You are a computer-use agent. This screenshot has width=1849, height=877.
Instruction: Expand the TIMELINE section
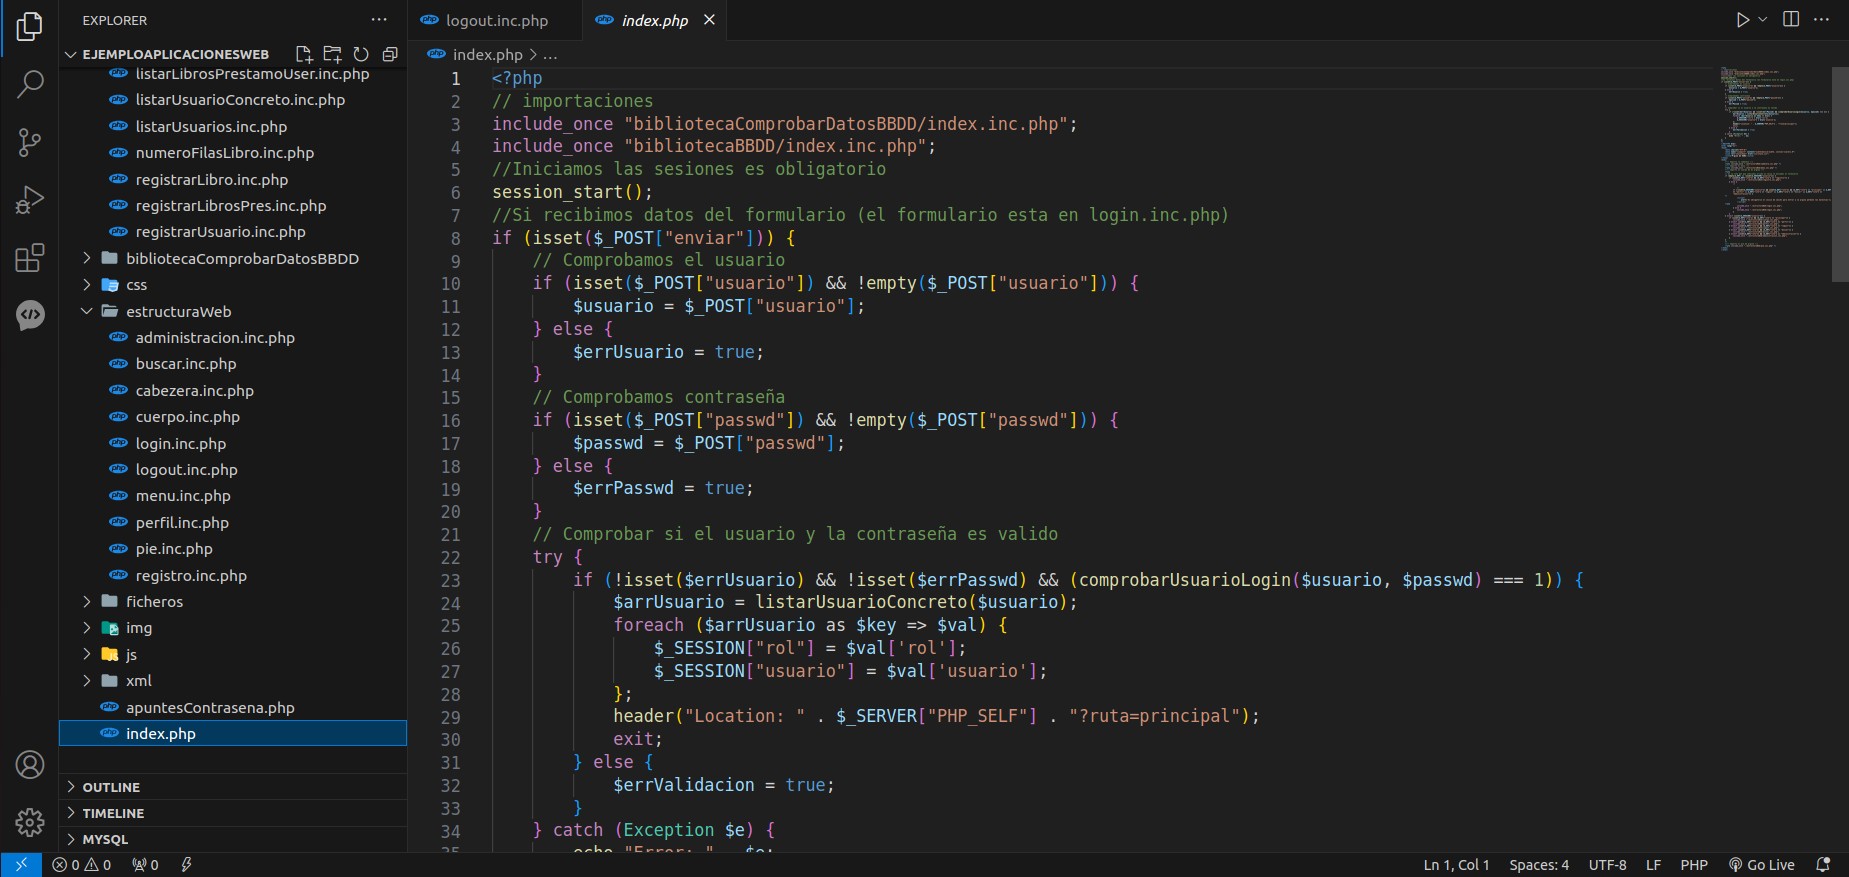click(x=233, y=813)
